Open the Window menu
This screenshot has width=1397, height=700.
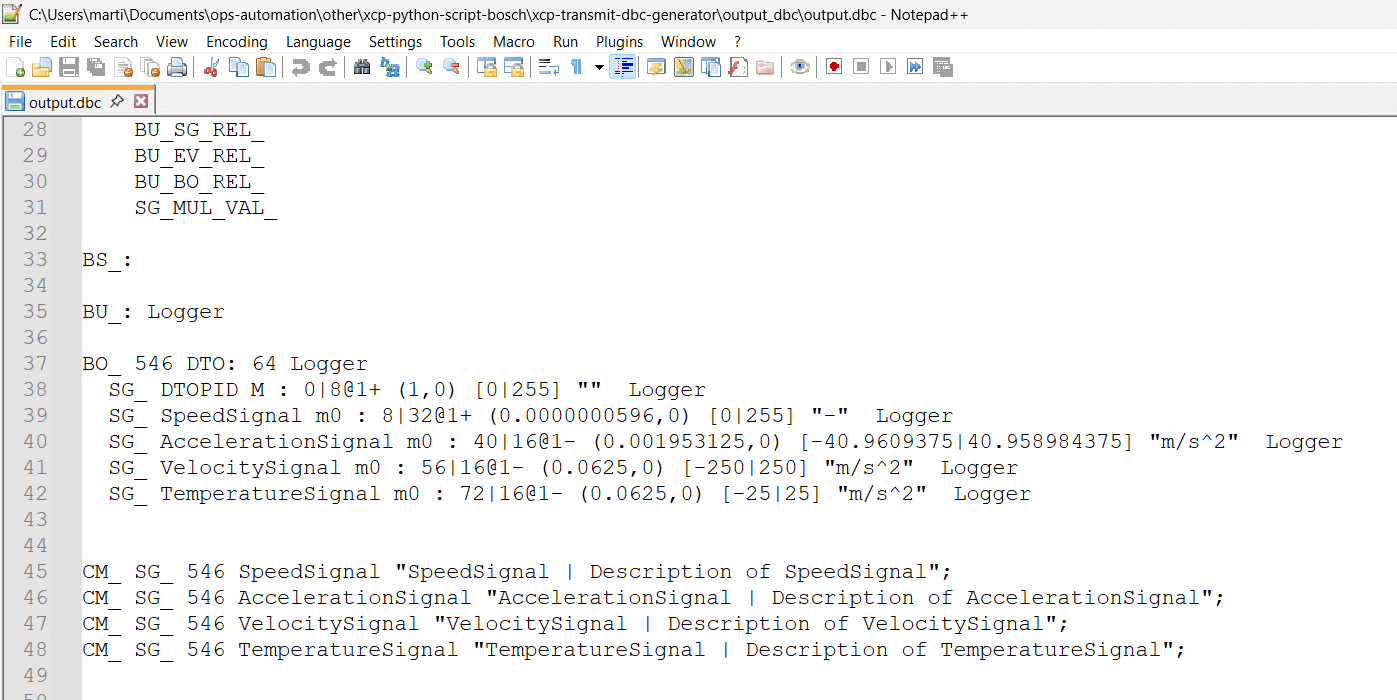[x=688, y=41]
